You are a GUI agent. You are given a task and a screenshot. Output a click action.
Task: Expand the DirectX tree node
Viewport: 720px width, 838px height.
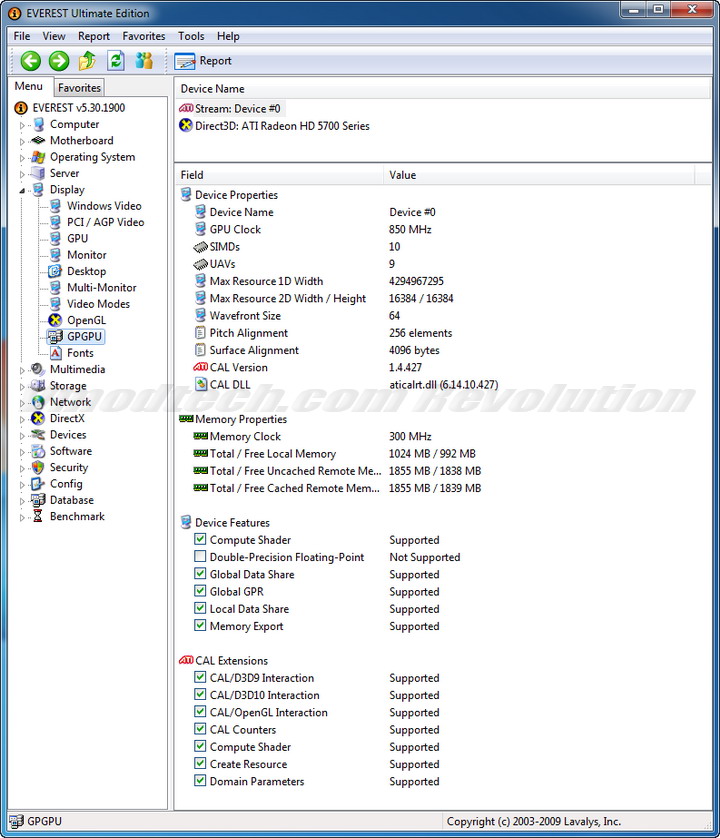click(x=22, y=420)
